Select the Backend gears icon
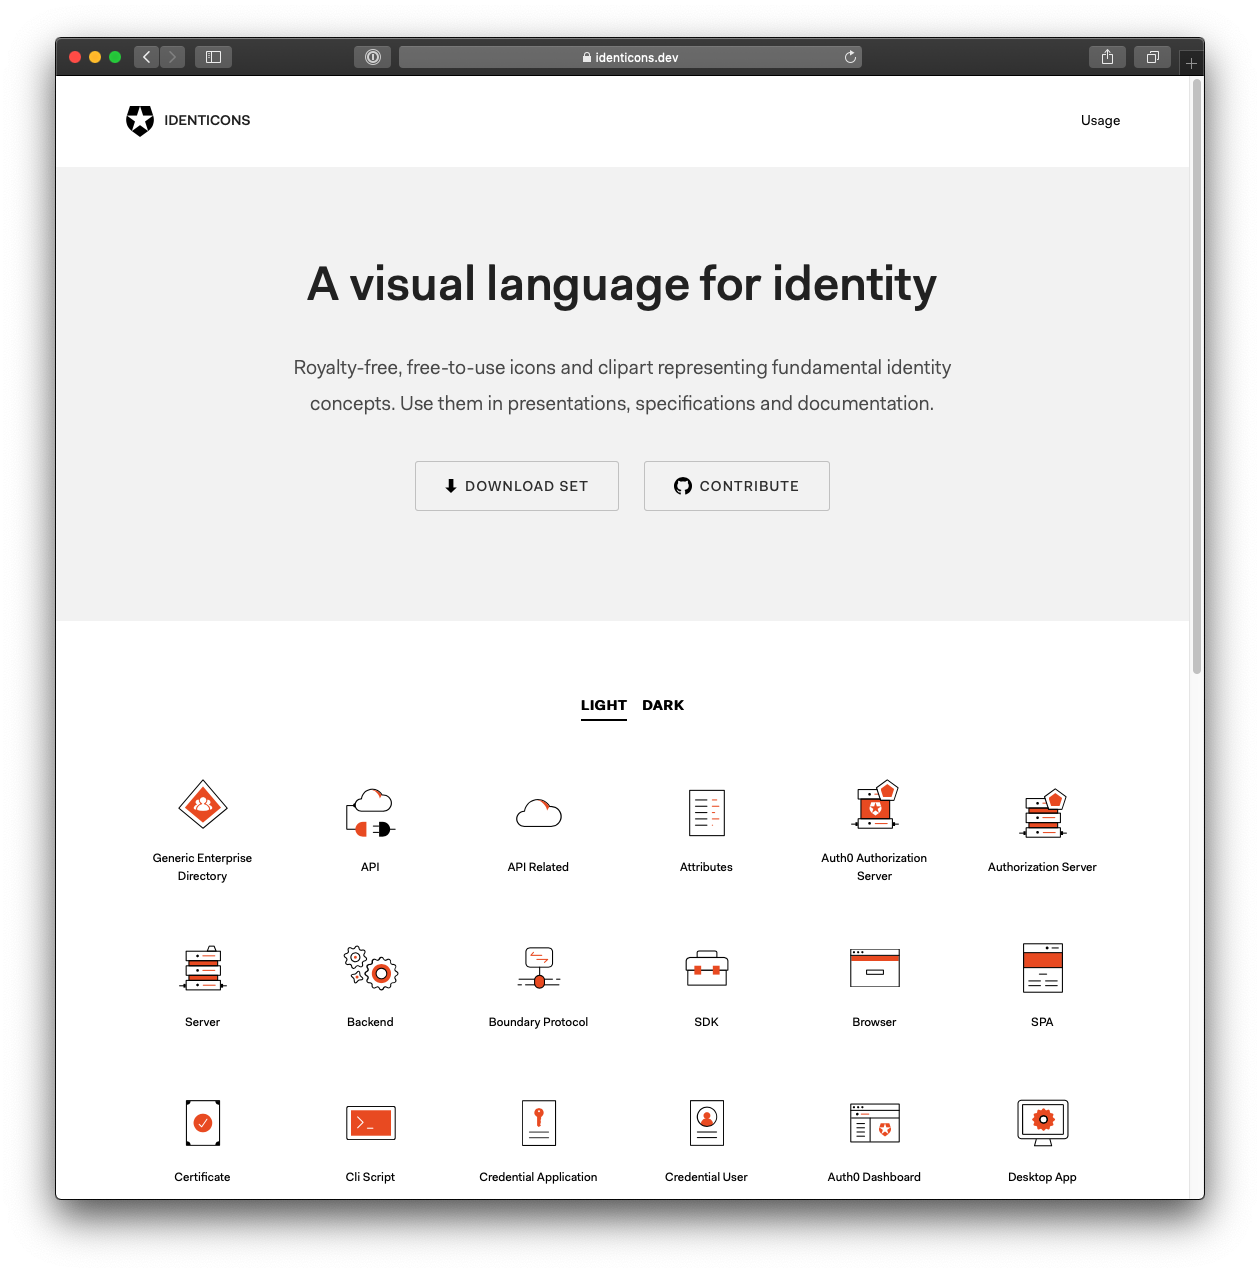 [371, 968]
